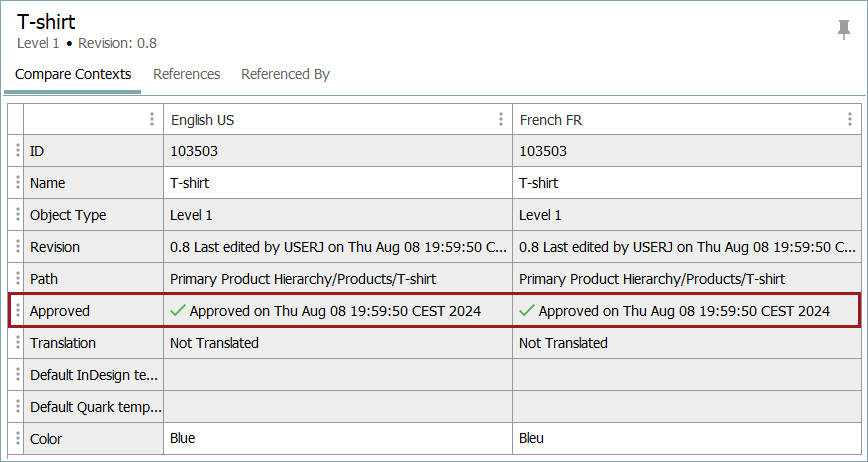
Task: Click the drag handle of the Revision row
Action: (17, 247)
